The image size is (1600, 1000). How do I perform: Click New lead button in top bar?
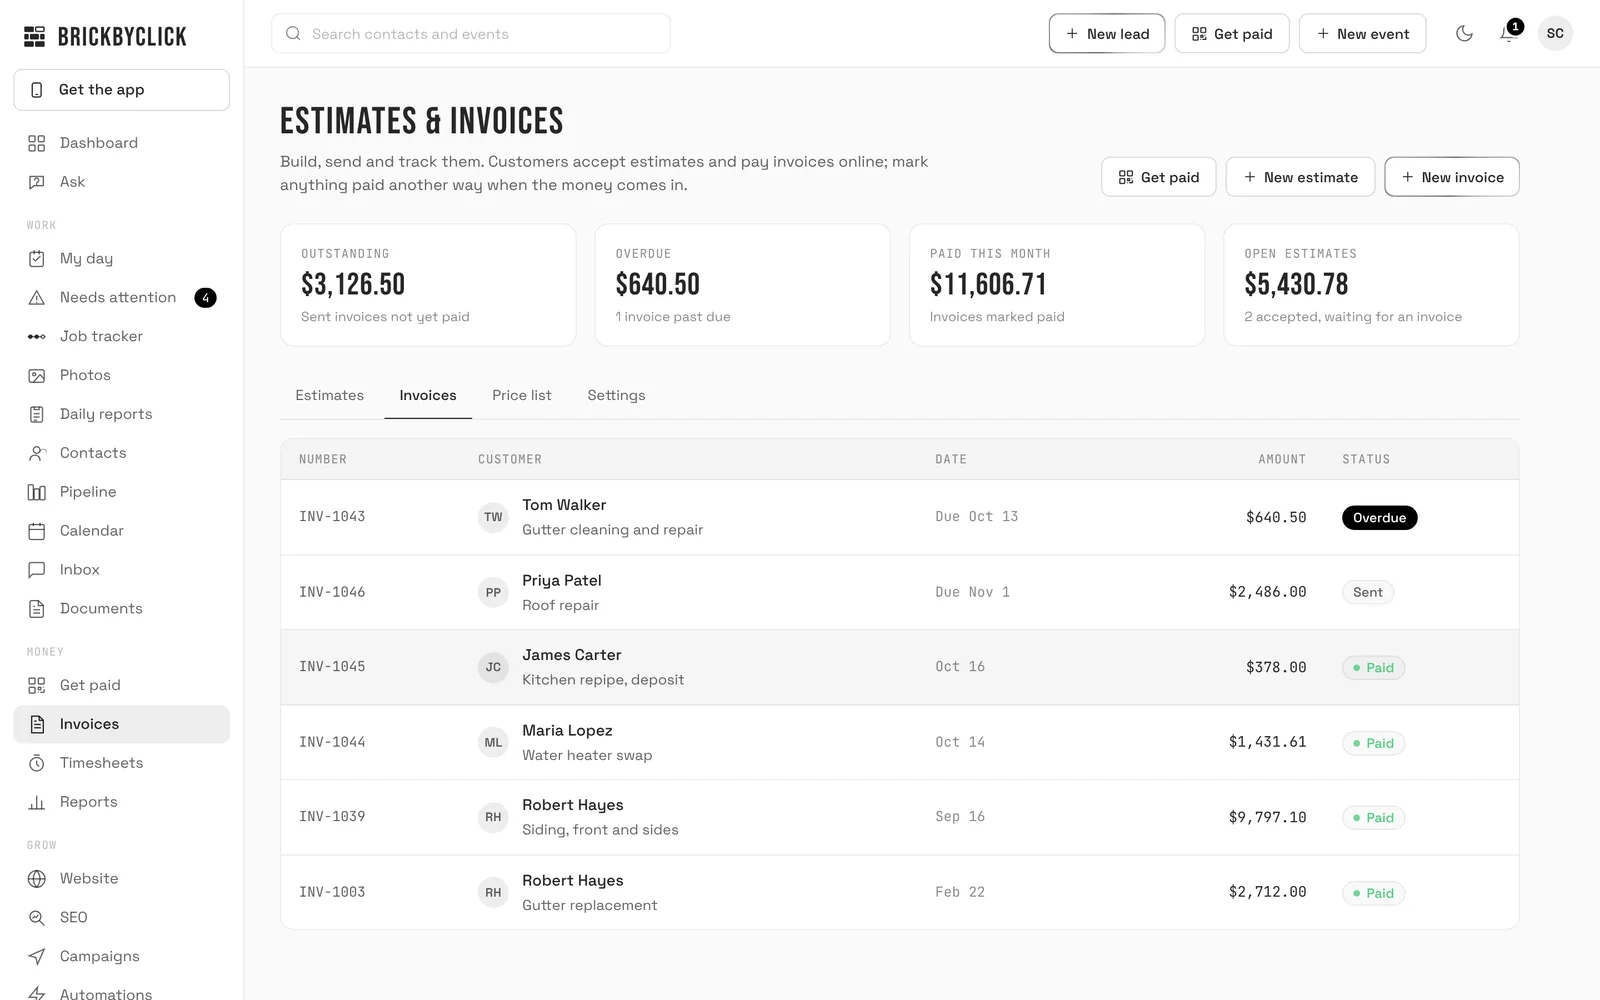pyautogui.click(x=1107, y=34)
